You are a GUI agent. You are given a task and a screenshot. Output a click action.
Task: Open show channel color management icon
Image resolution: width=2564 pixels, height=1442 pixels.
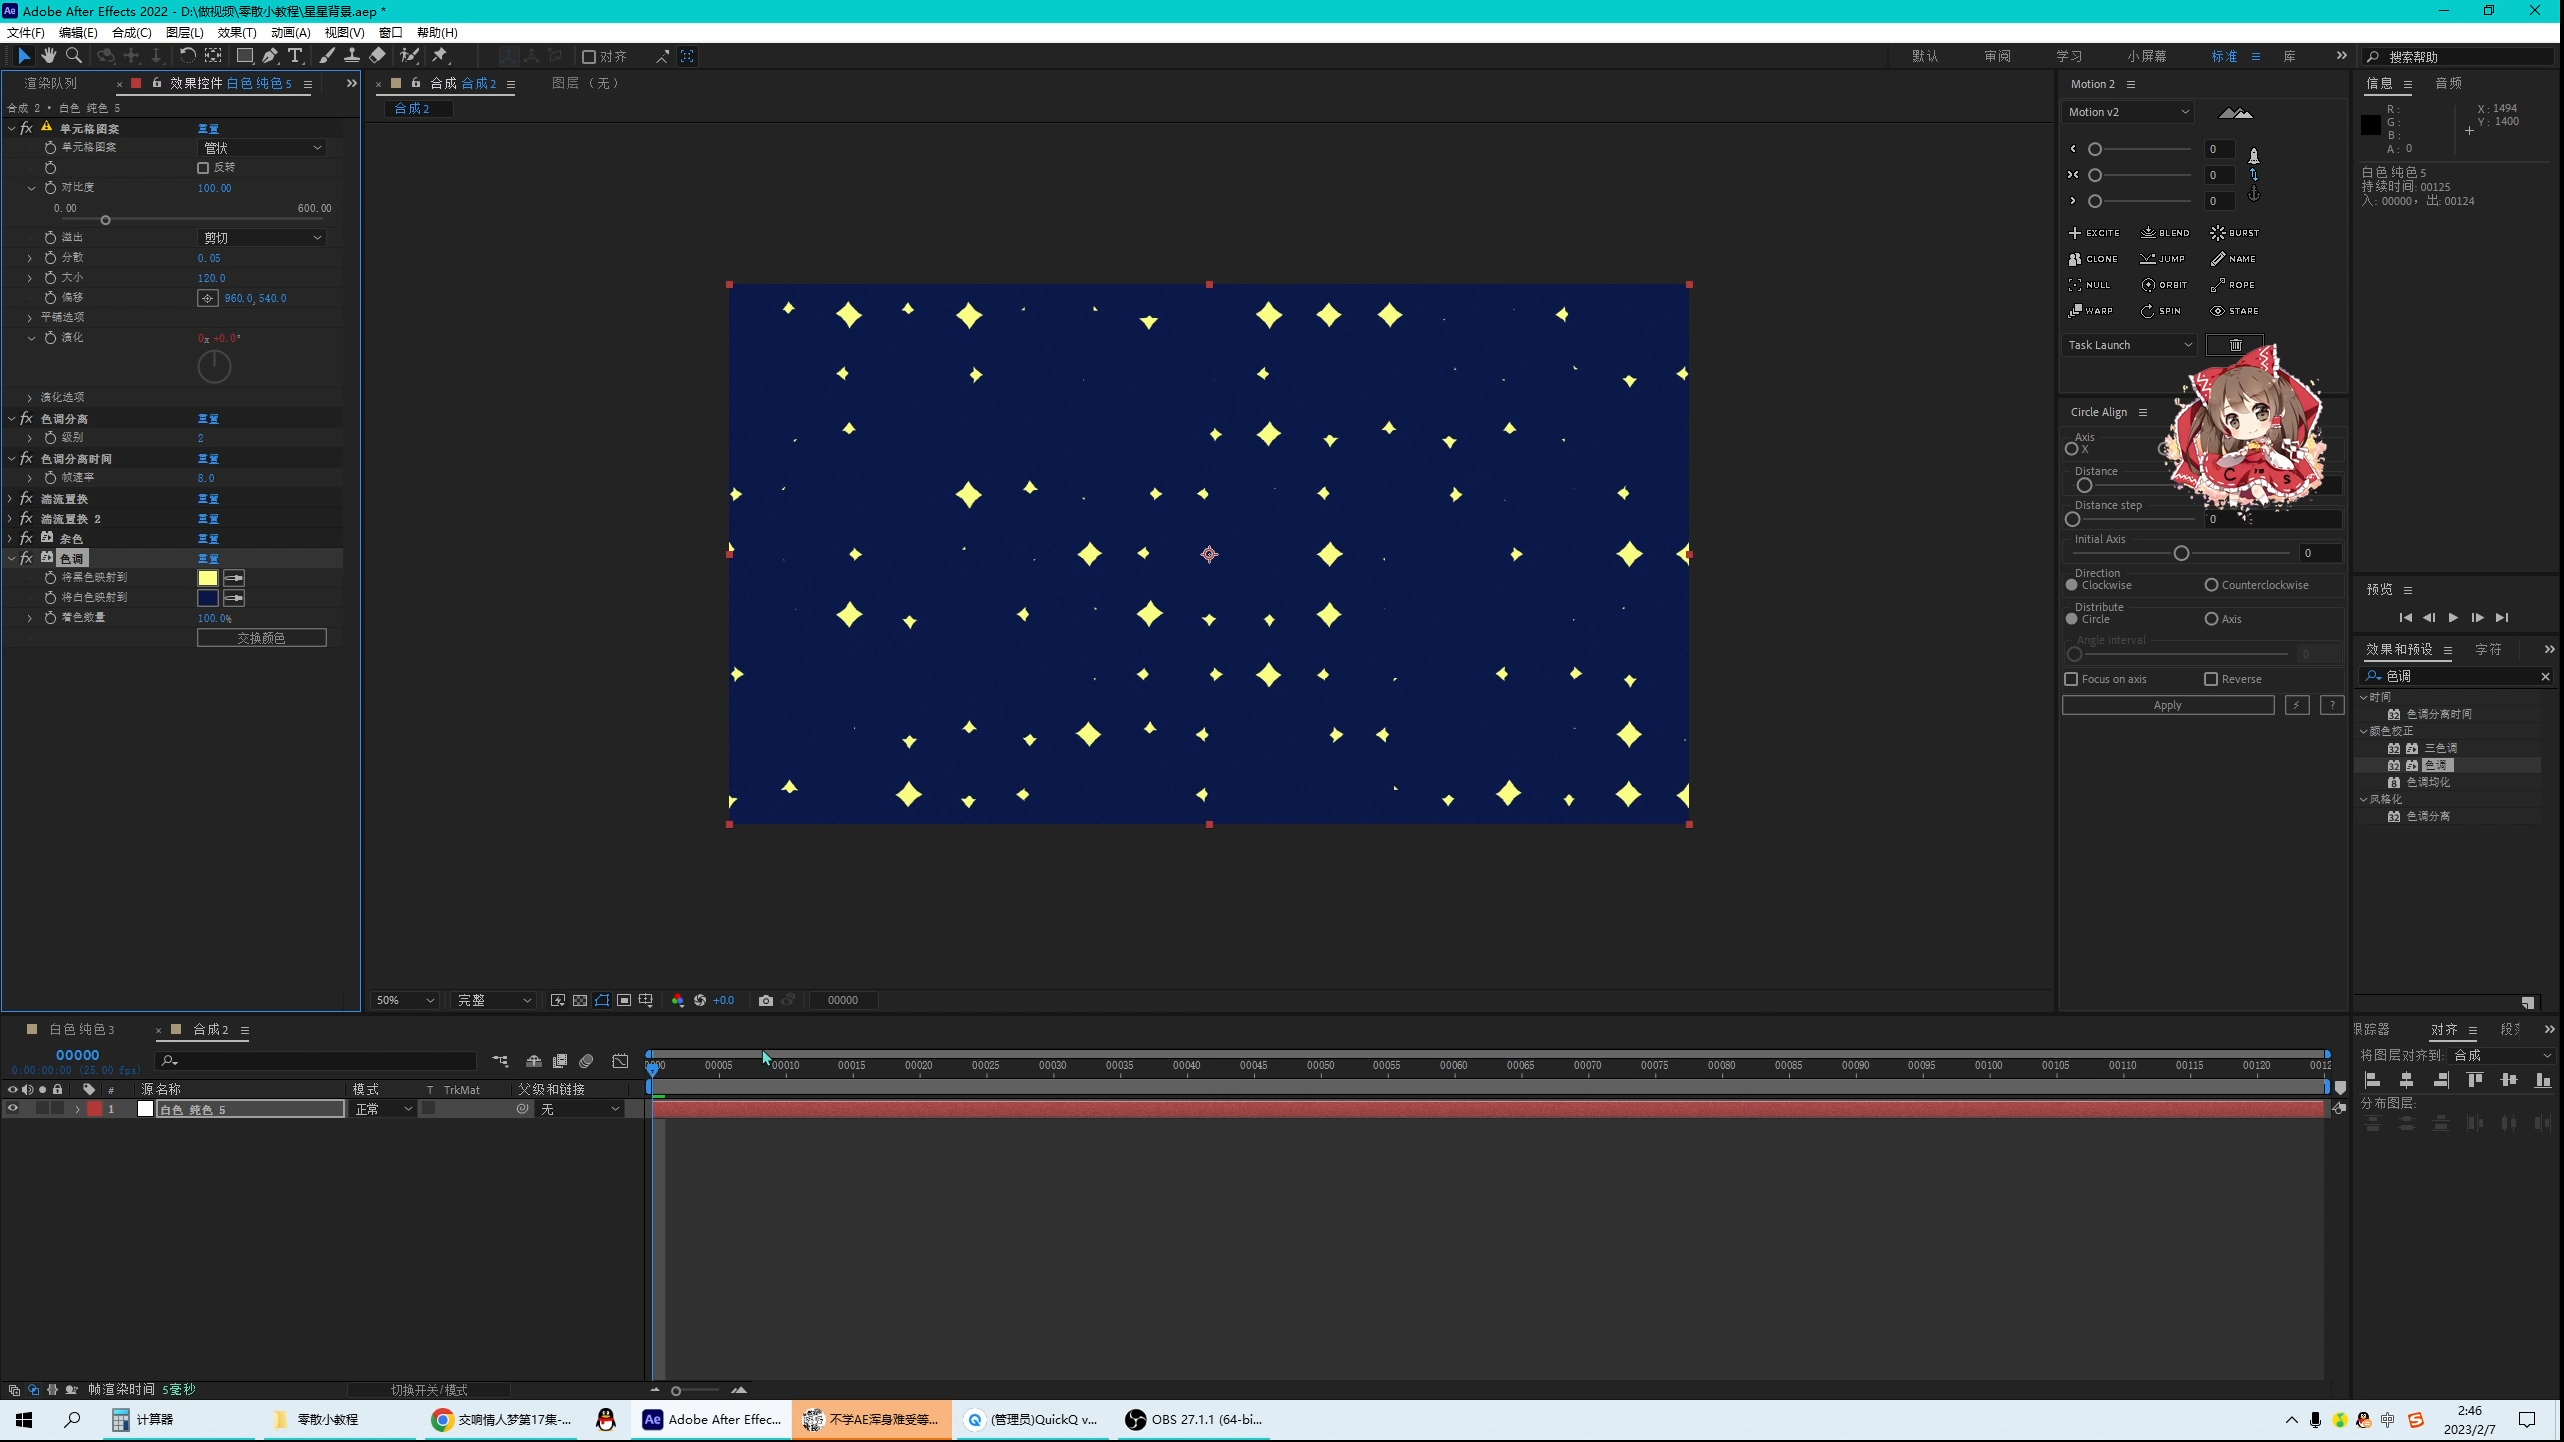678,1000
